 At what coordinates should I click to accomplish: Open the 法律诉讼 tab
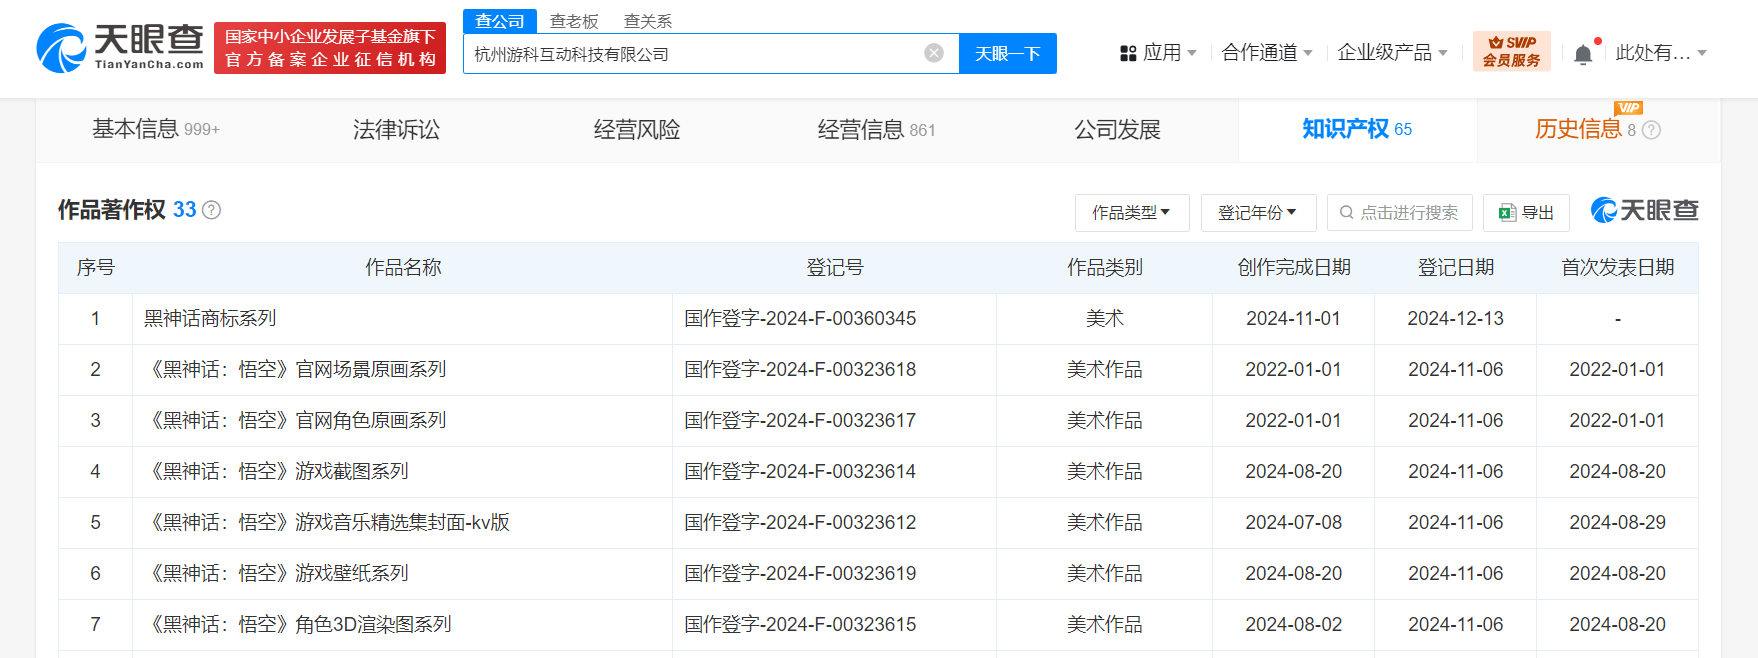click(396, 130)
